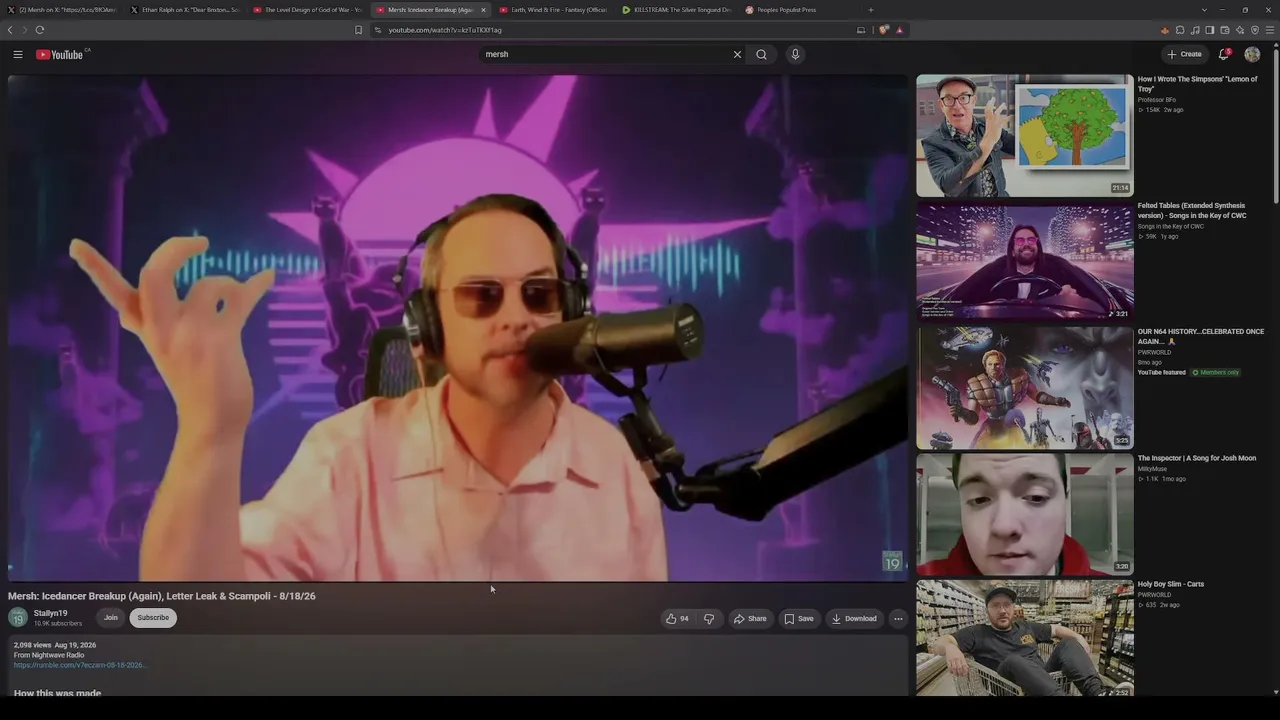The width and height of the screenshot is (1280, 720).
Task: Switch to Ethan Ralph on X tab
Action: [185, 10]
